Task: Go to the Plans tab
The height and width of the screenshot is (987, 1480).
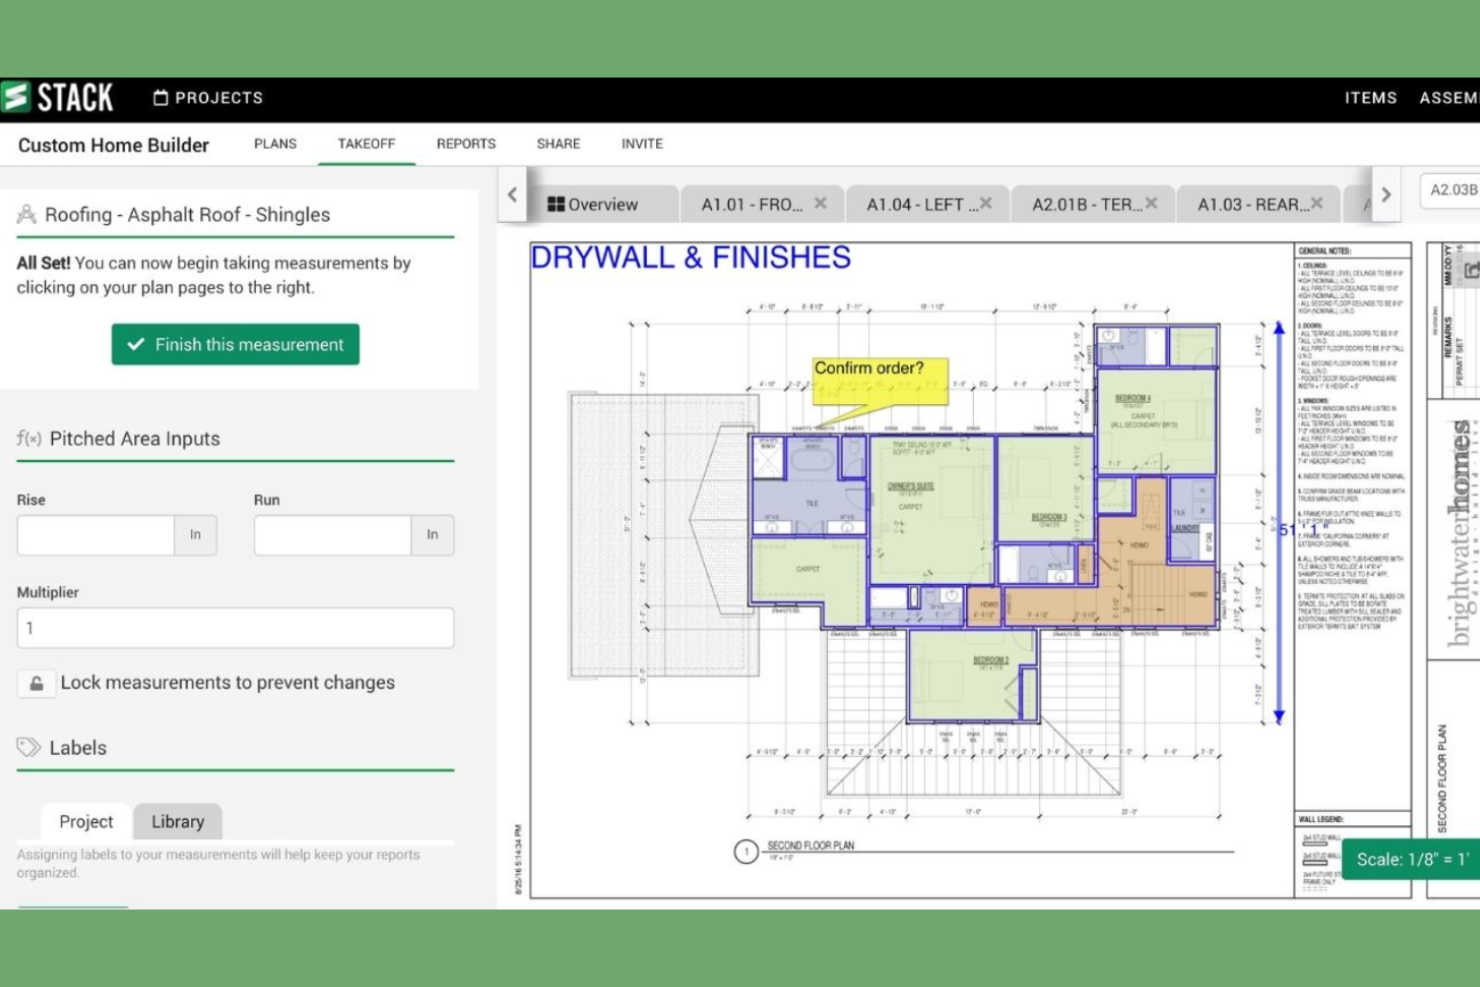Action: [x=275, y=144]
